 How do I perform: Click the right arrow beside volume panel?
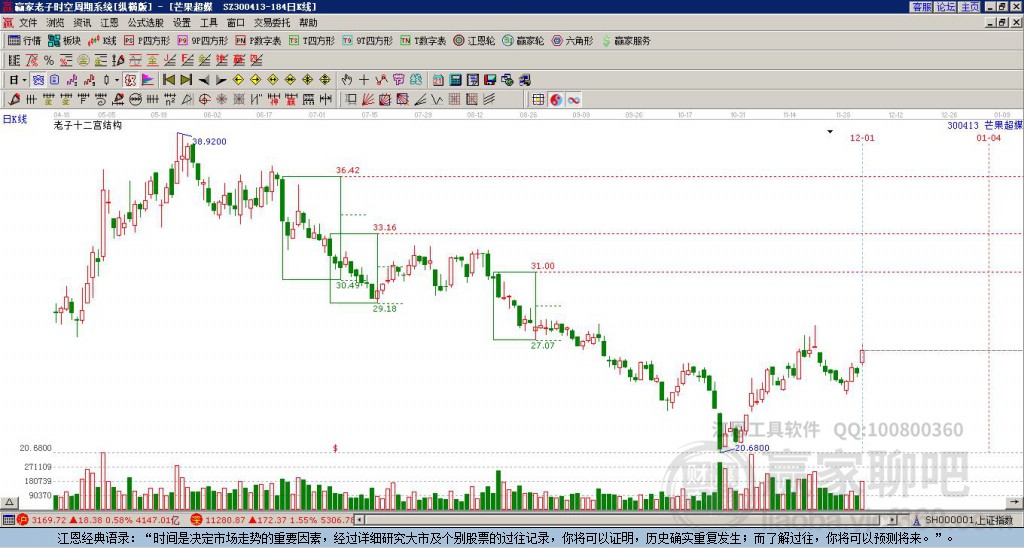(x=1014, y=502)
